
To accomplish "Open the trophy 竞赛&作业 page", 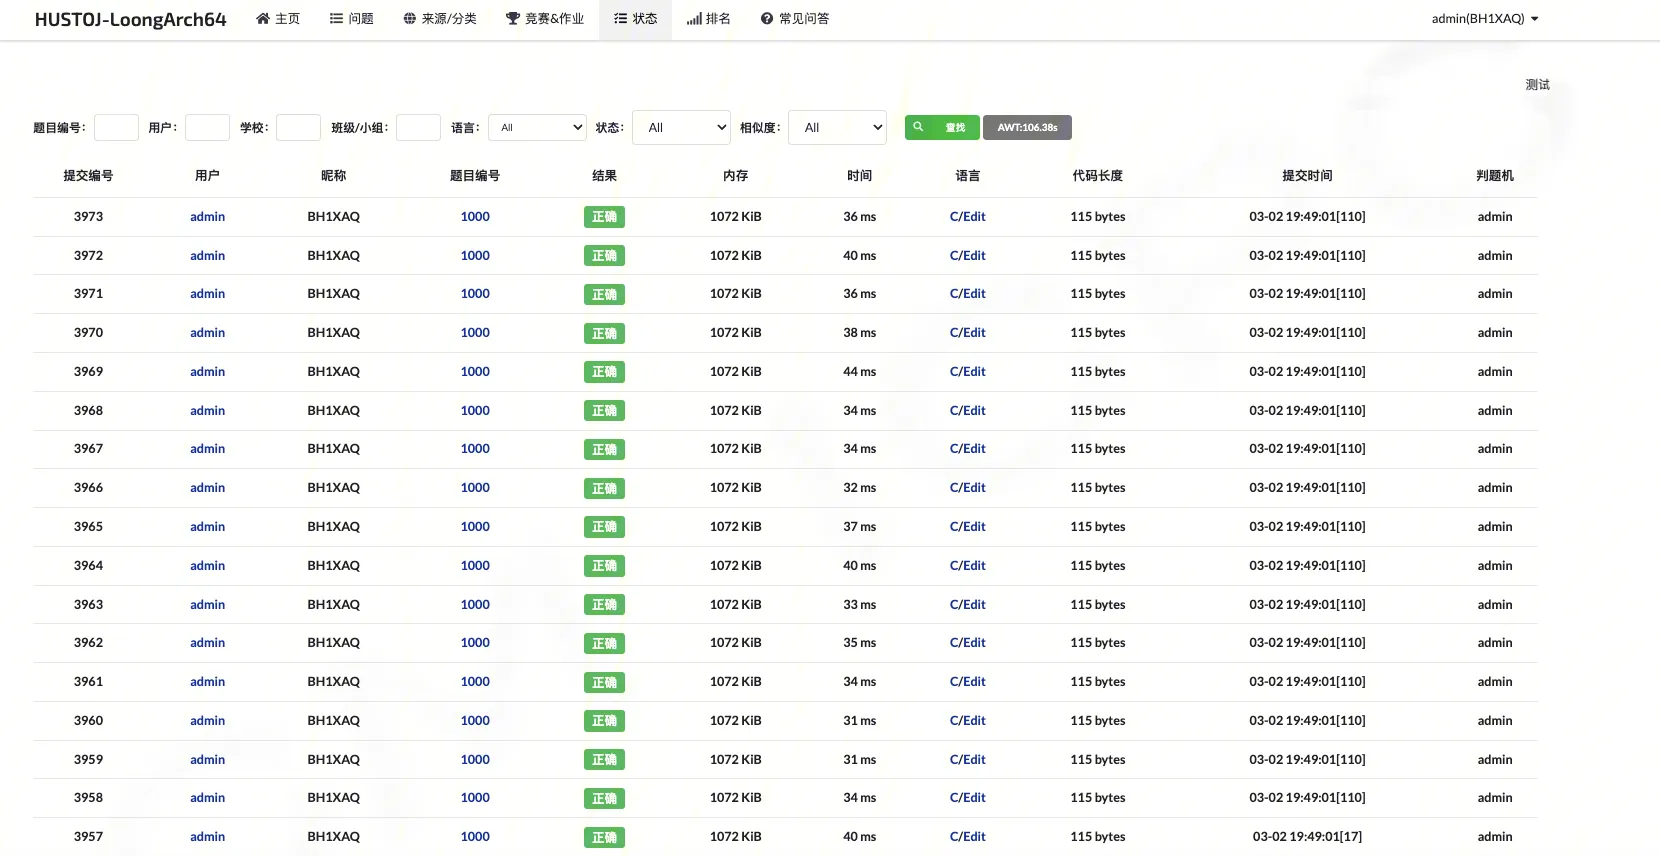I will [544, 19].
